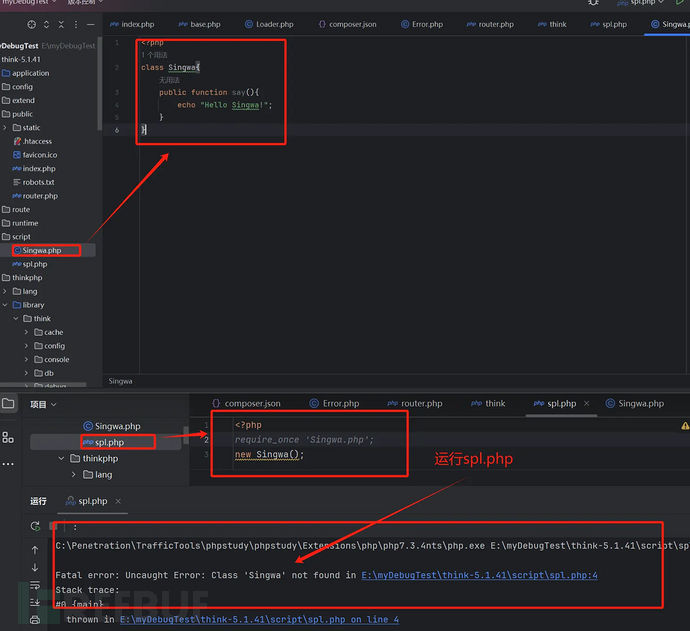This screenshot has height=631, width=690.
Task: Open project panel options three-dot menu
Action: click(78, 24)
